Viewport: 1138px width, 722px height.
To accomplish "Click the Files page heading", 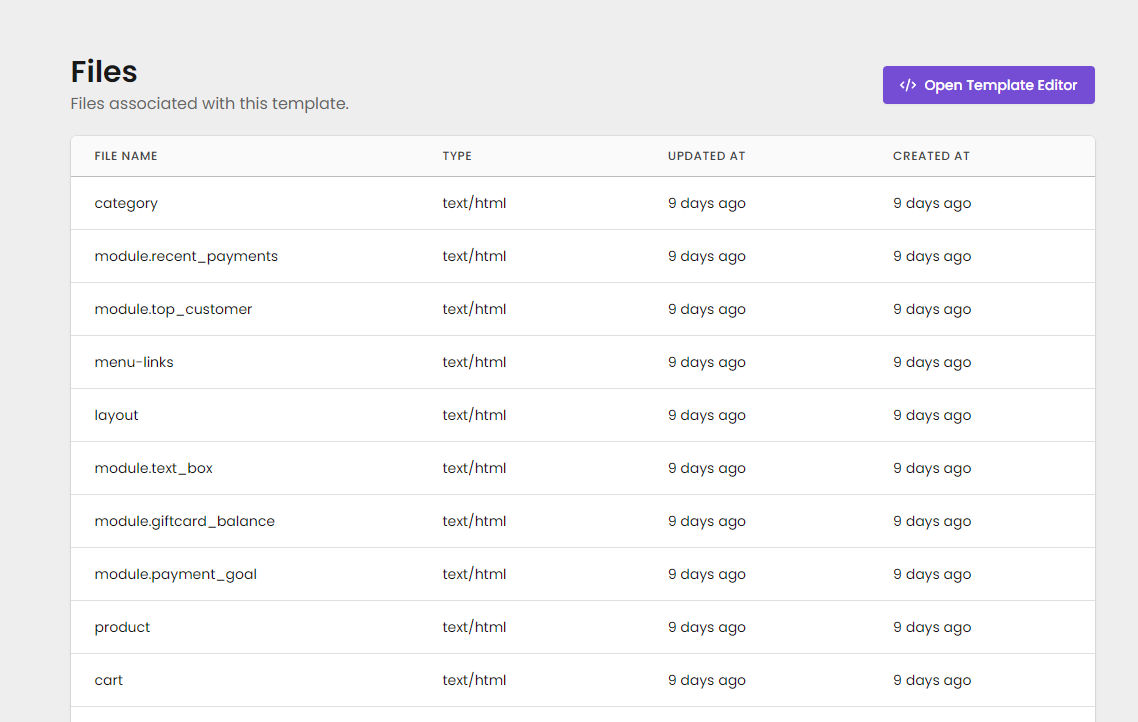I will coord(104,72).
